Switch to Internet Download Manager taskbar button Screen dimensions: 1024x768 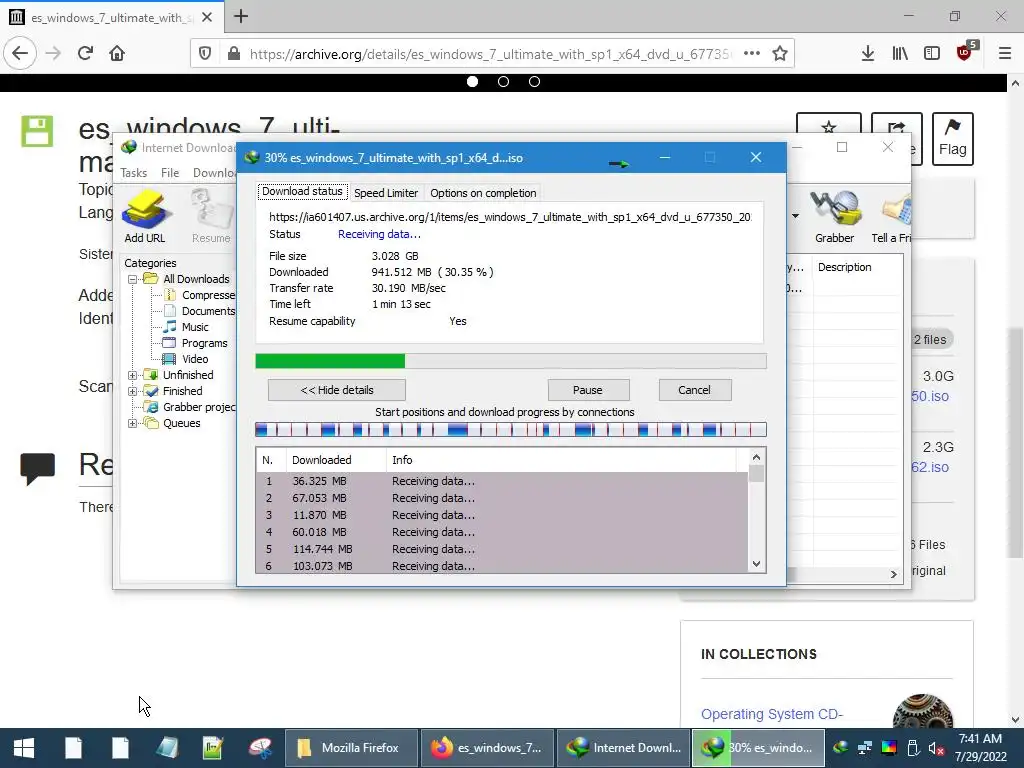(x=623, y=748)
